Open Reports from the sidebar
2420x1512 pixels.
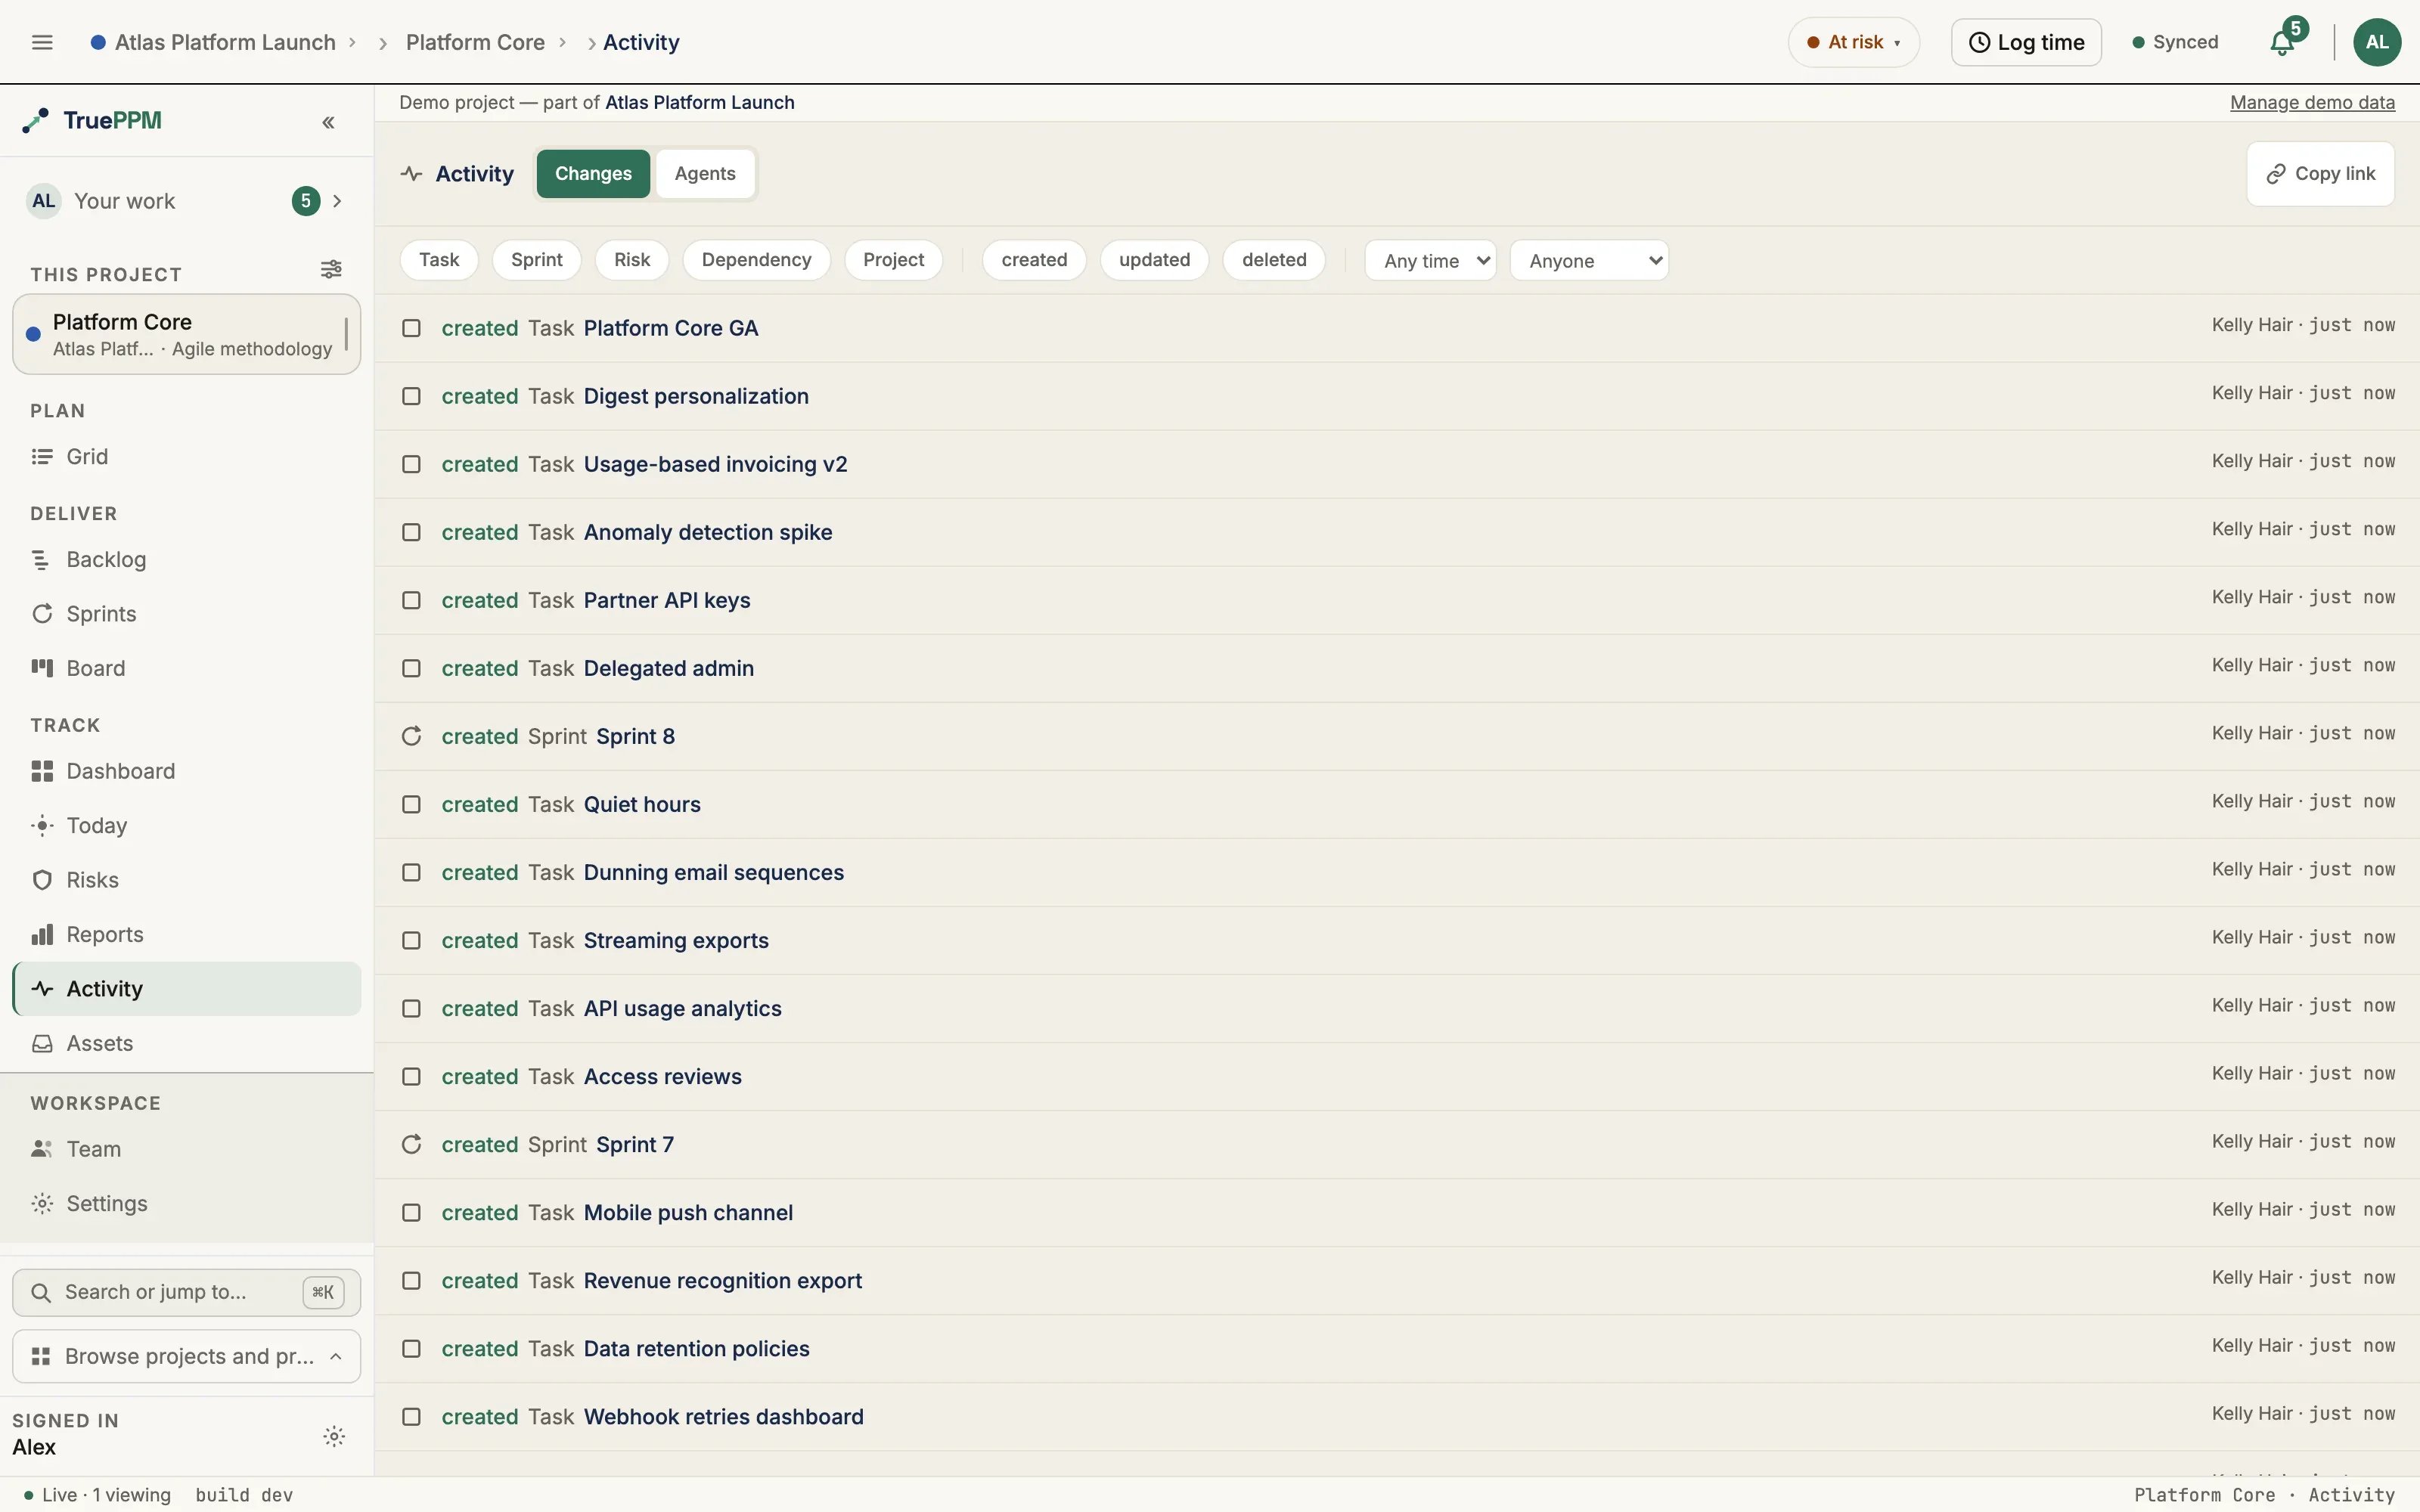tap(187, 934)
